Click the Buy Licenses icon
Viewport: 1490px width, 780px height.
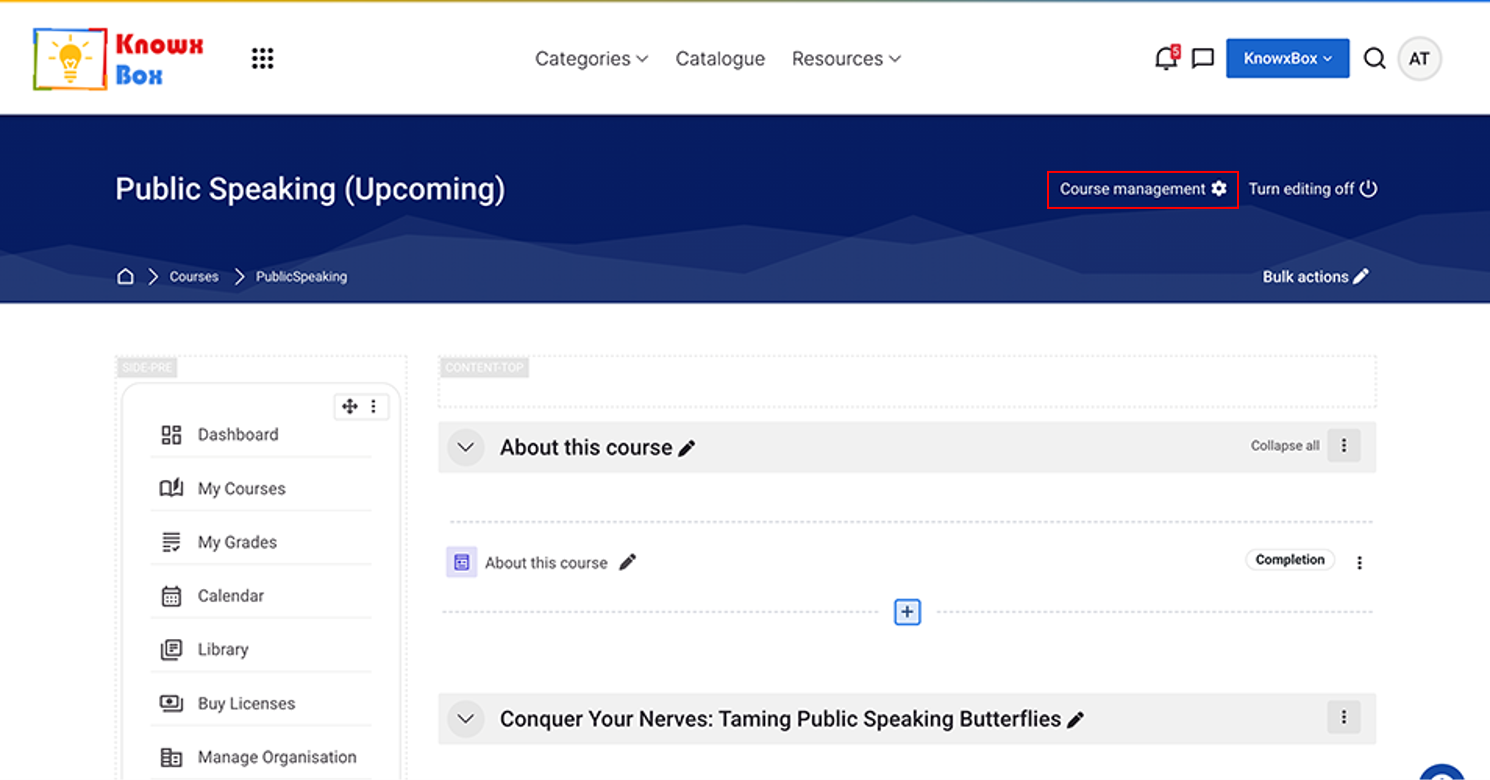[171, 703]
